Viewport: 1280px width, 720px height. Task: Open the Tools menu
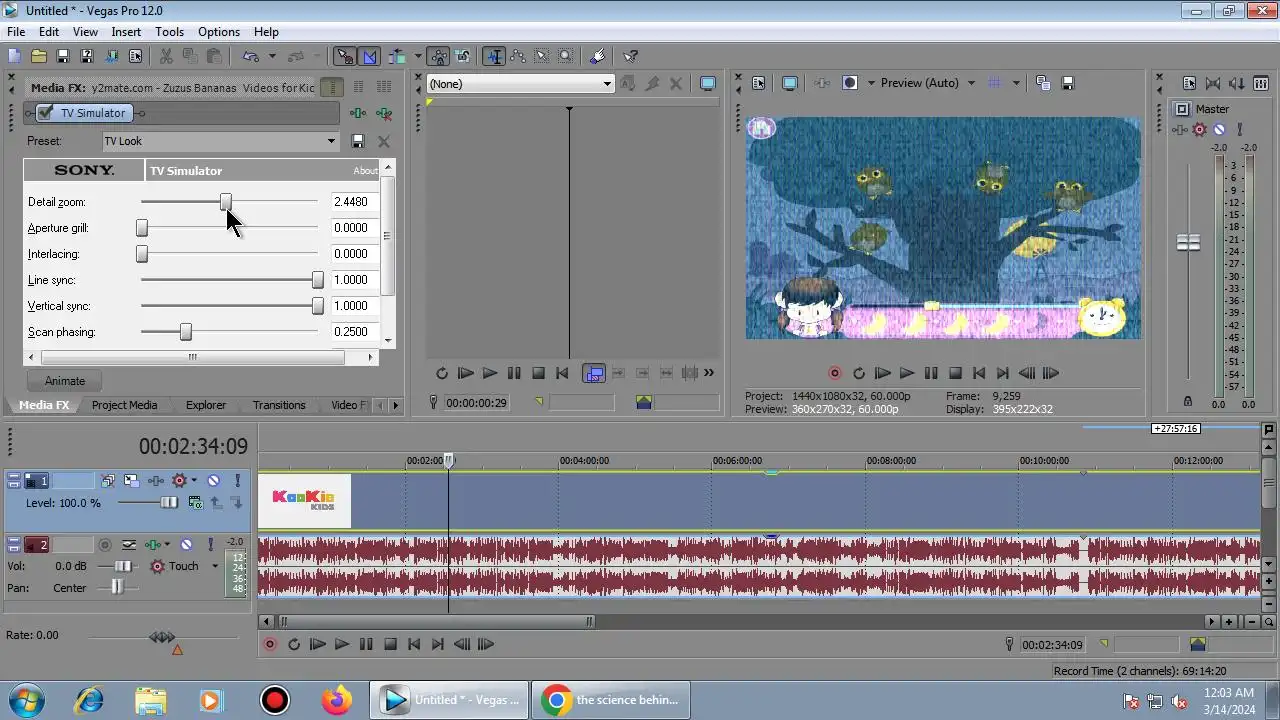tap(169, 32)
